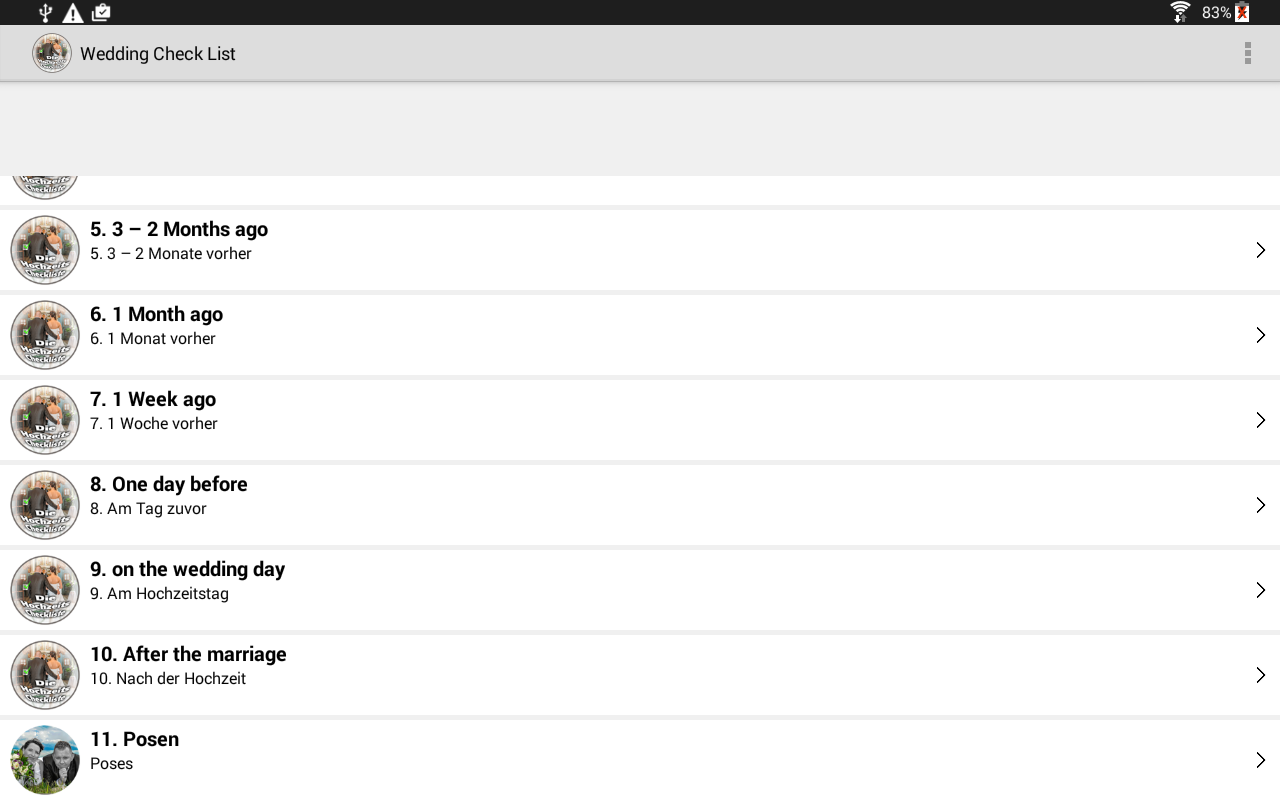The image size is (1280, 800).
Task: Tap the warning triangle notification icon
Action: point(73,13)
